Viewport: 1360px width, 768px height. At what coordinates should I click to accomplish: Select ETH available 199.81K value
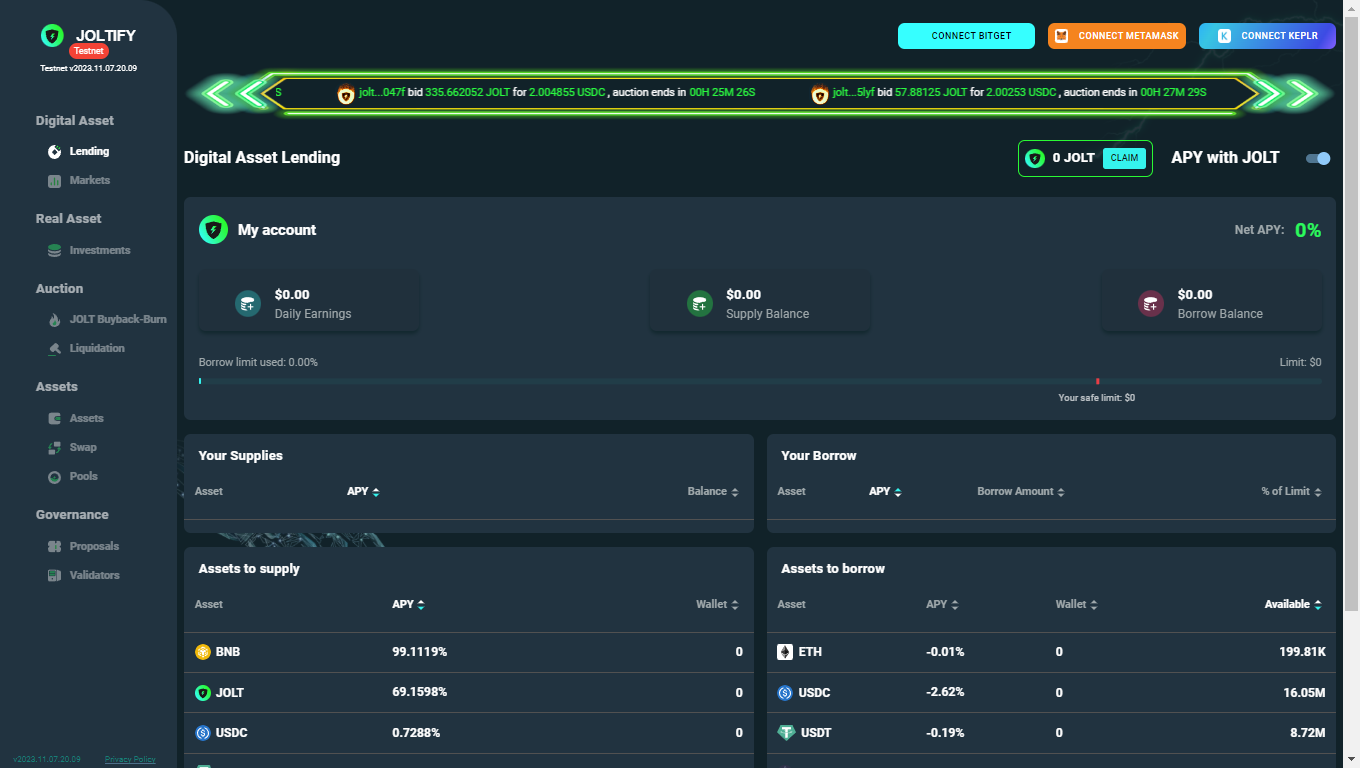(x=1302, y=652)
